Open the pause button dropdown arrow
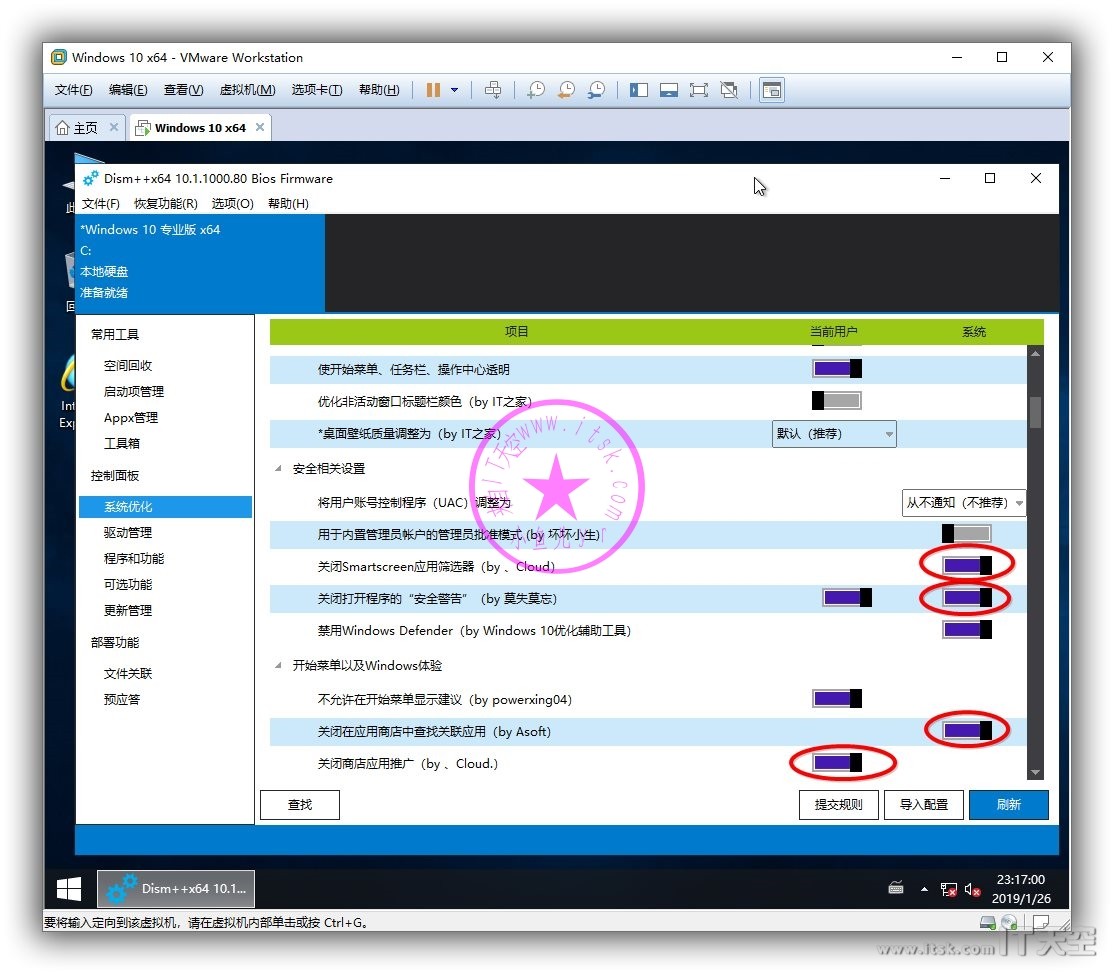This screenshot has width=1114, height=974. click(455, 90)
